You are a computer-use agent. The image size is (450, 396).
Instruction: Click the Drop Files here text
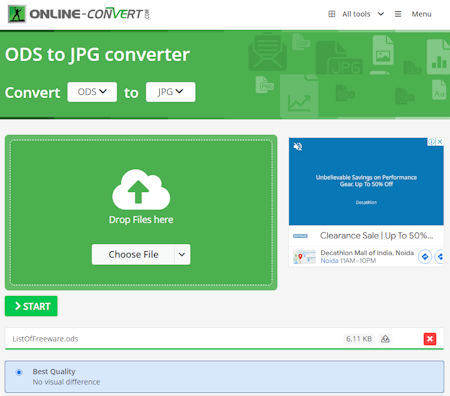pyautogui.click(x=141, y=220)
